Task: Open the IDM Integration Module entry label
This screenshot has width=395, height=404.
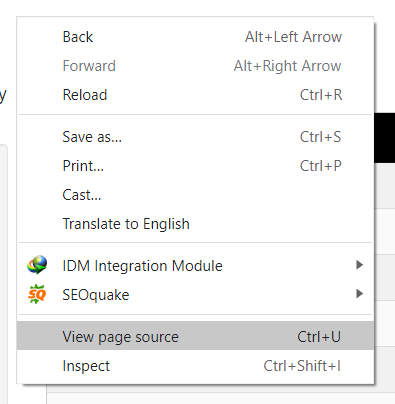Action: (x=142, y=266)
